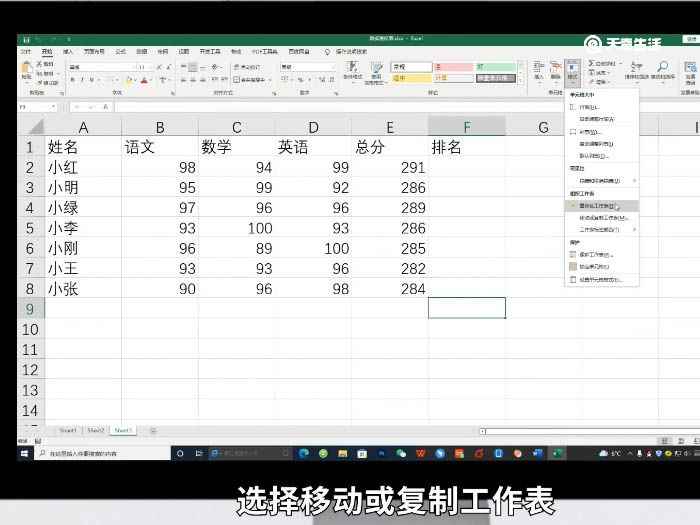
Task: Toggle Underline formatting
Action: (x=92, y=80)
